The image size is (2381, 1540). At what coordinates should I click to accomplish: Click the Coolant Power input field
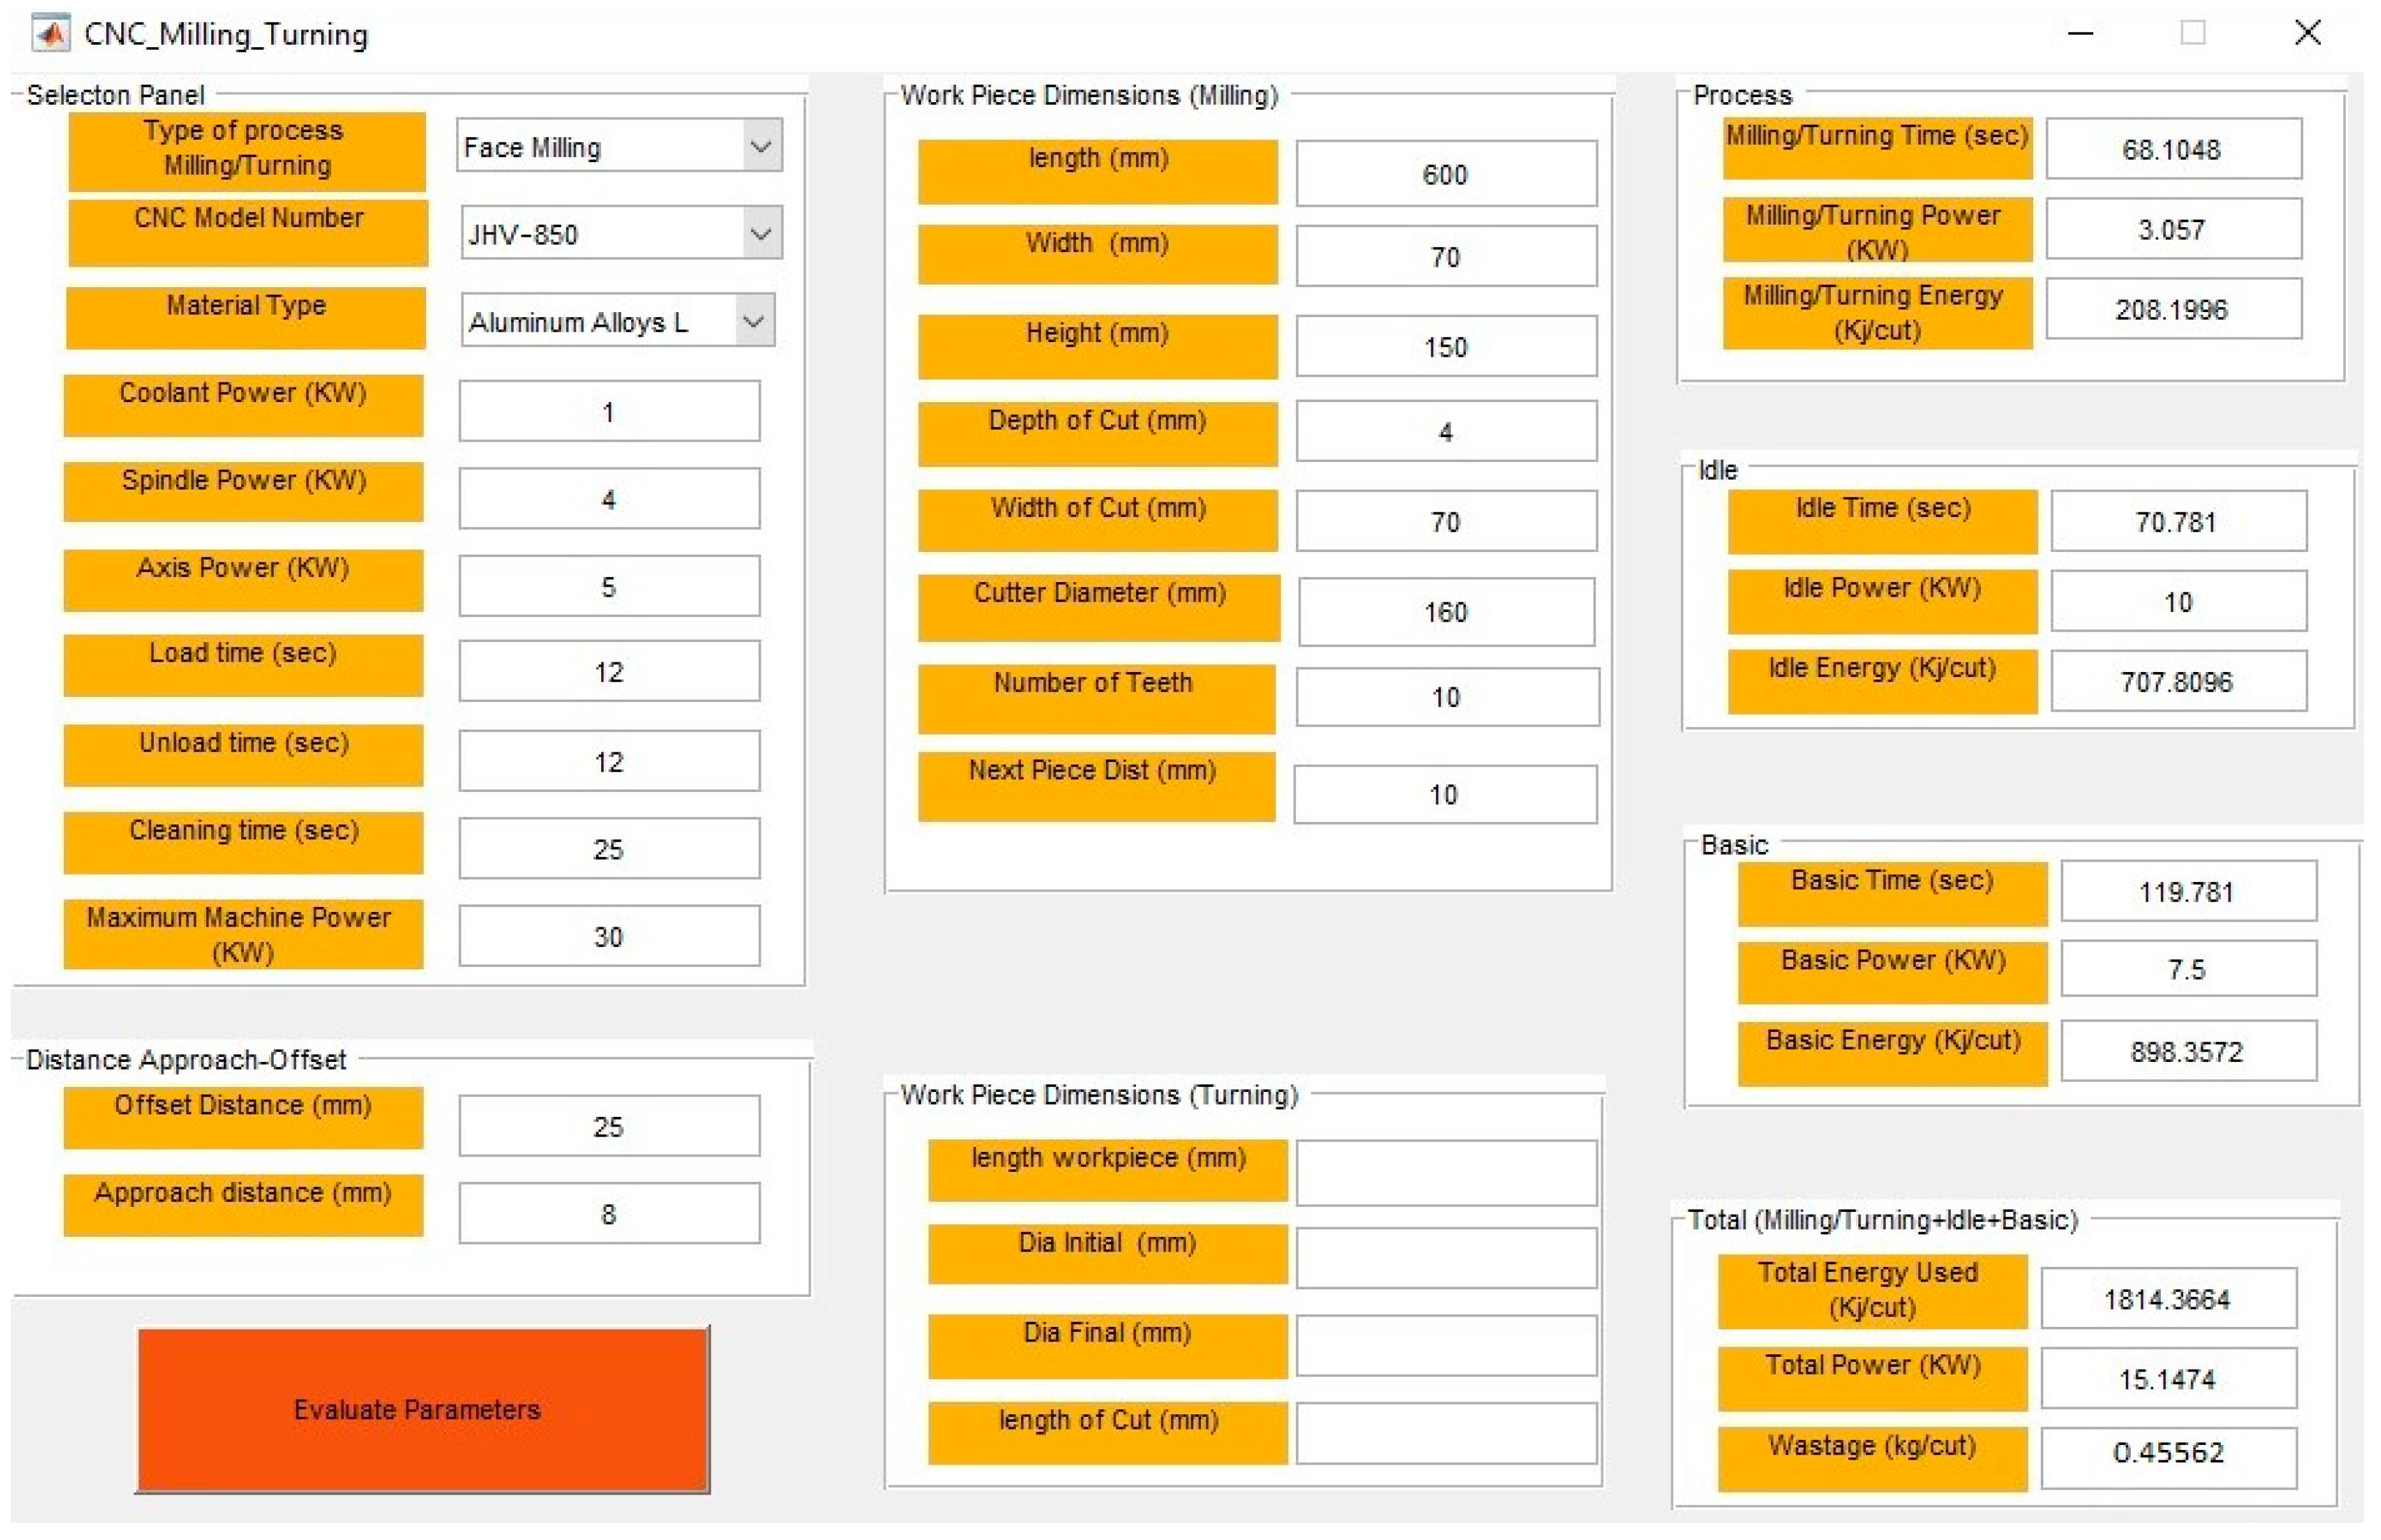pyautogui.click(x=608, y=411)
